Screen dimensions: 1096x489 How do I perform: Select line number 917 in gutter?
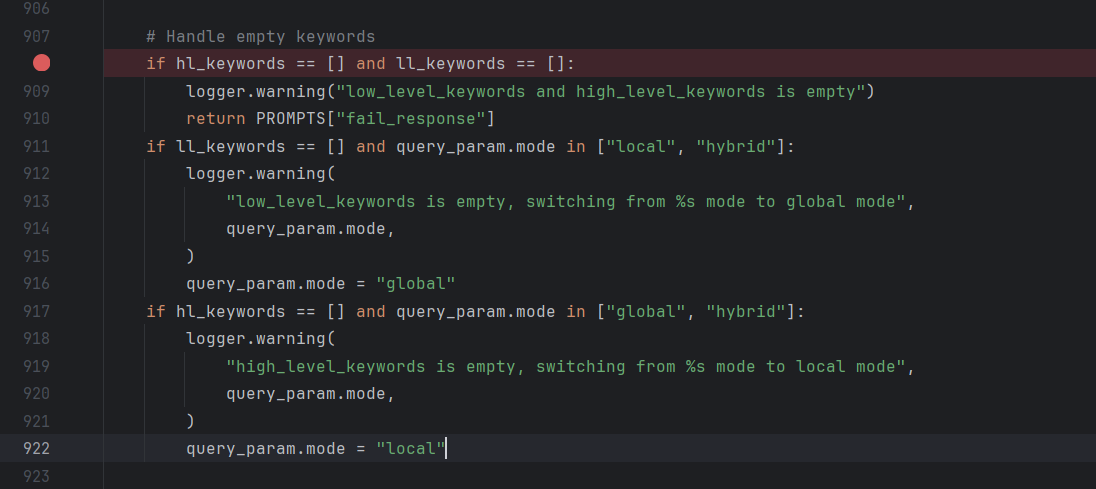36,312
